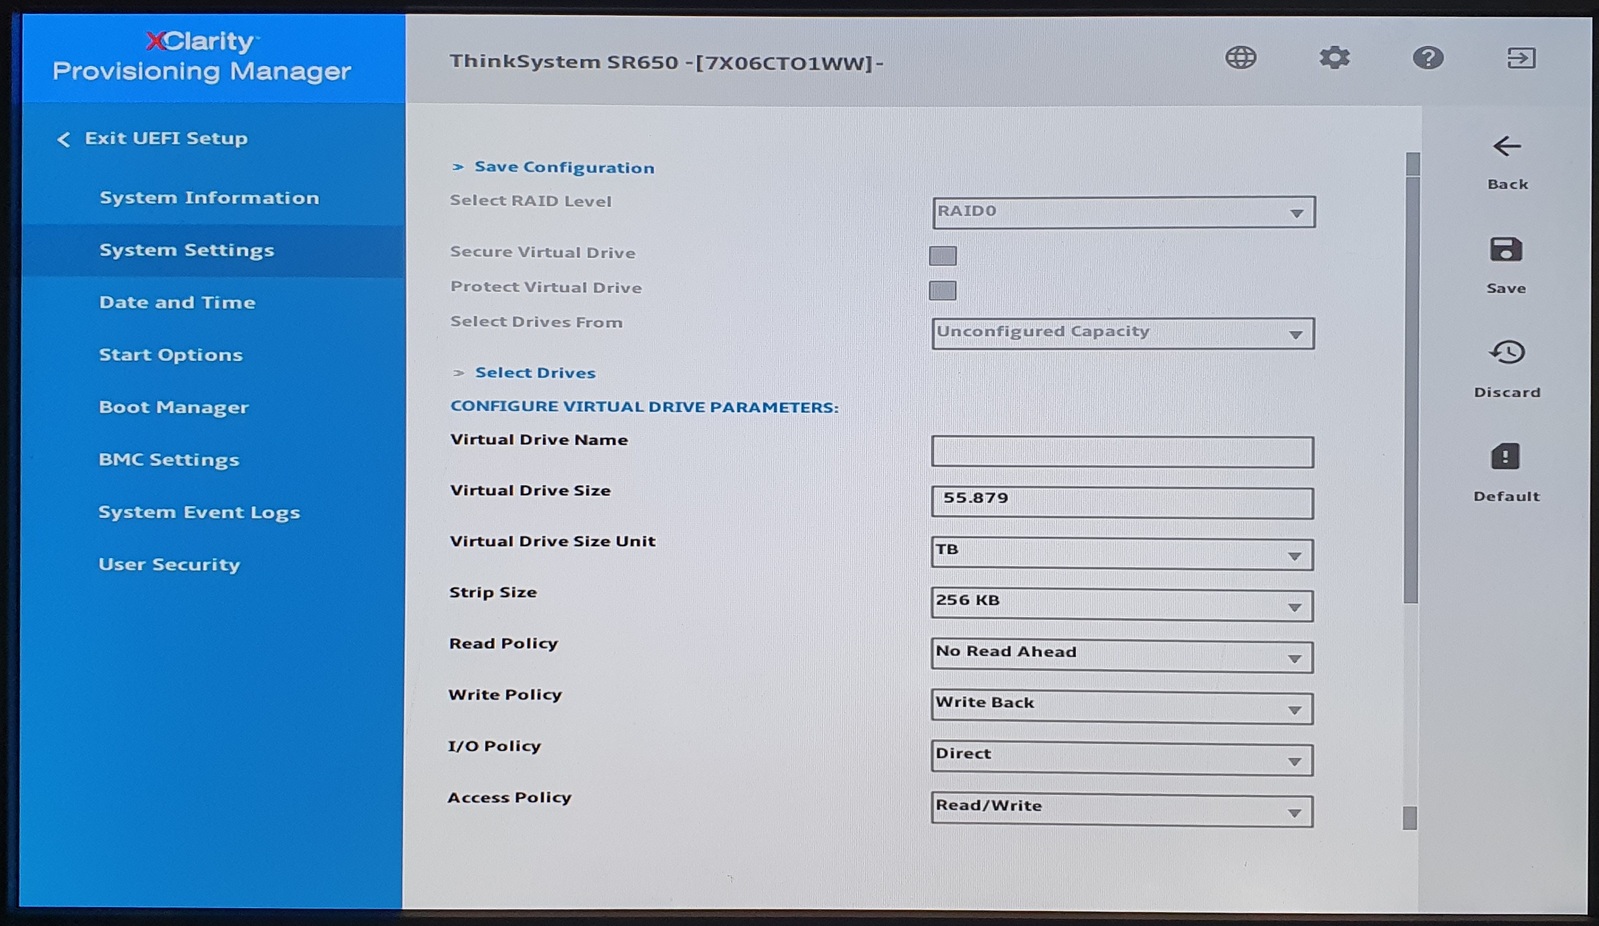This screenshot has height=926, width=1599.
Task: Open the Access Policy dropdown
Action: (x=1122, y=809)
